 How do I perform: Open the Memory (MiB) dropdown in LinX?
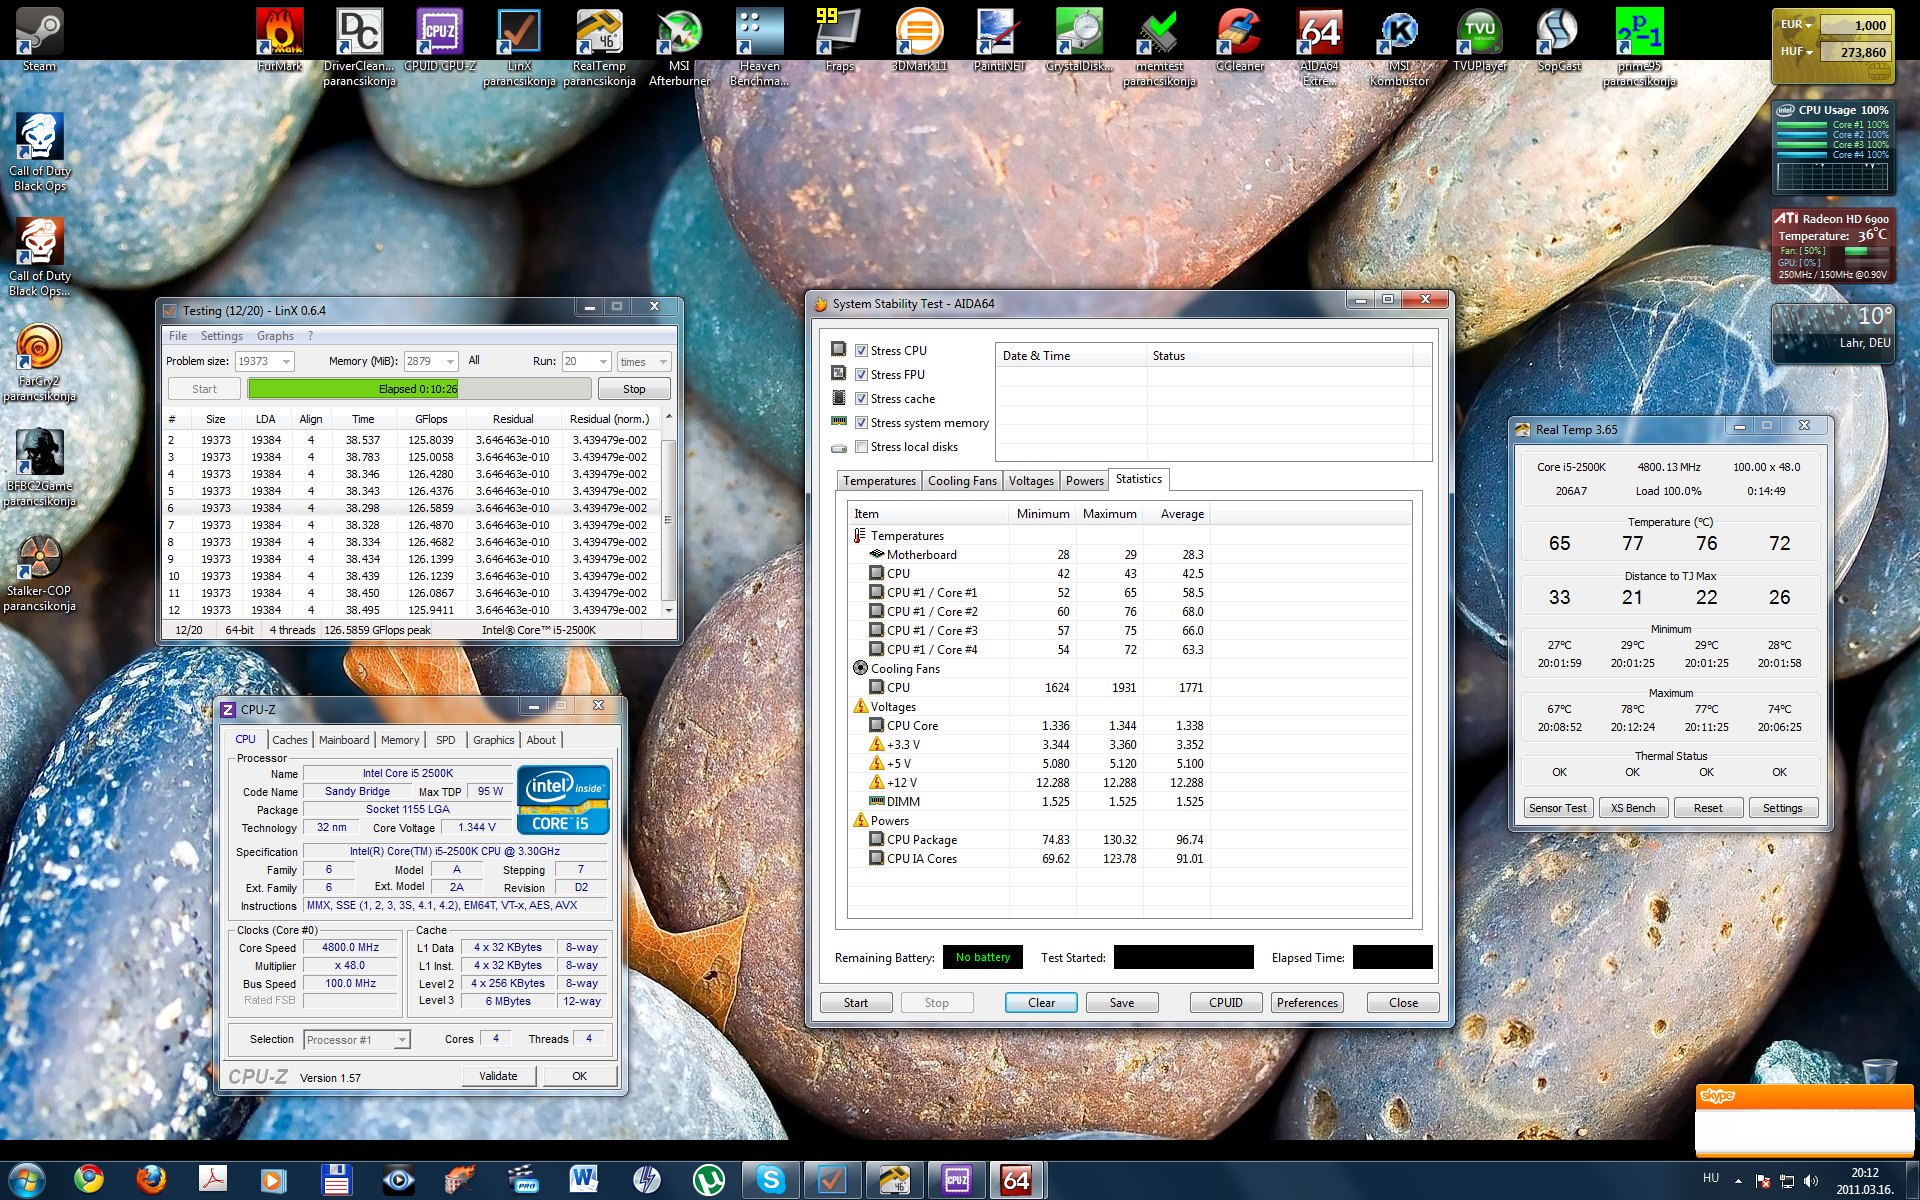pos(450,362)
